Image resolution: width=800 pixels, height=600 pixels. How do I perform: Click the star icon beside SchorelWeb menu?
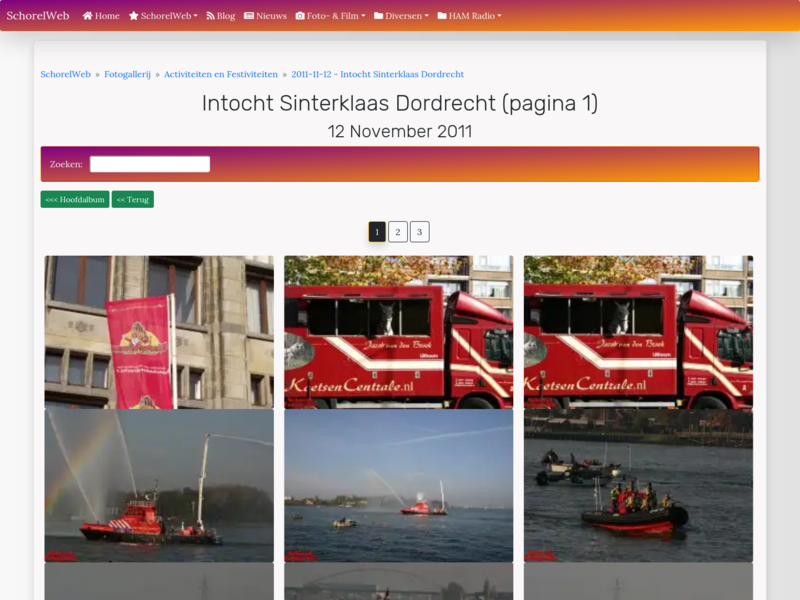click(x=134, y=16)
